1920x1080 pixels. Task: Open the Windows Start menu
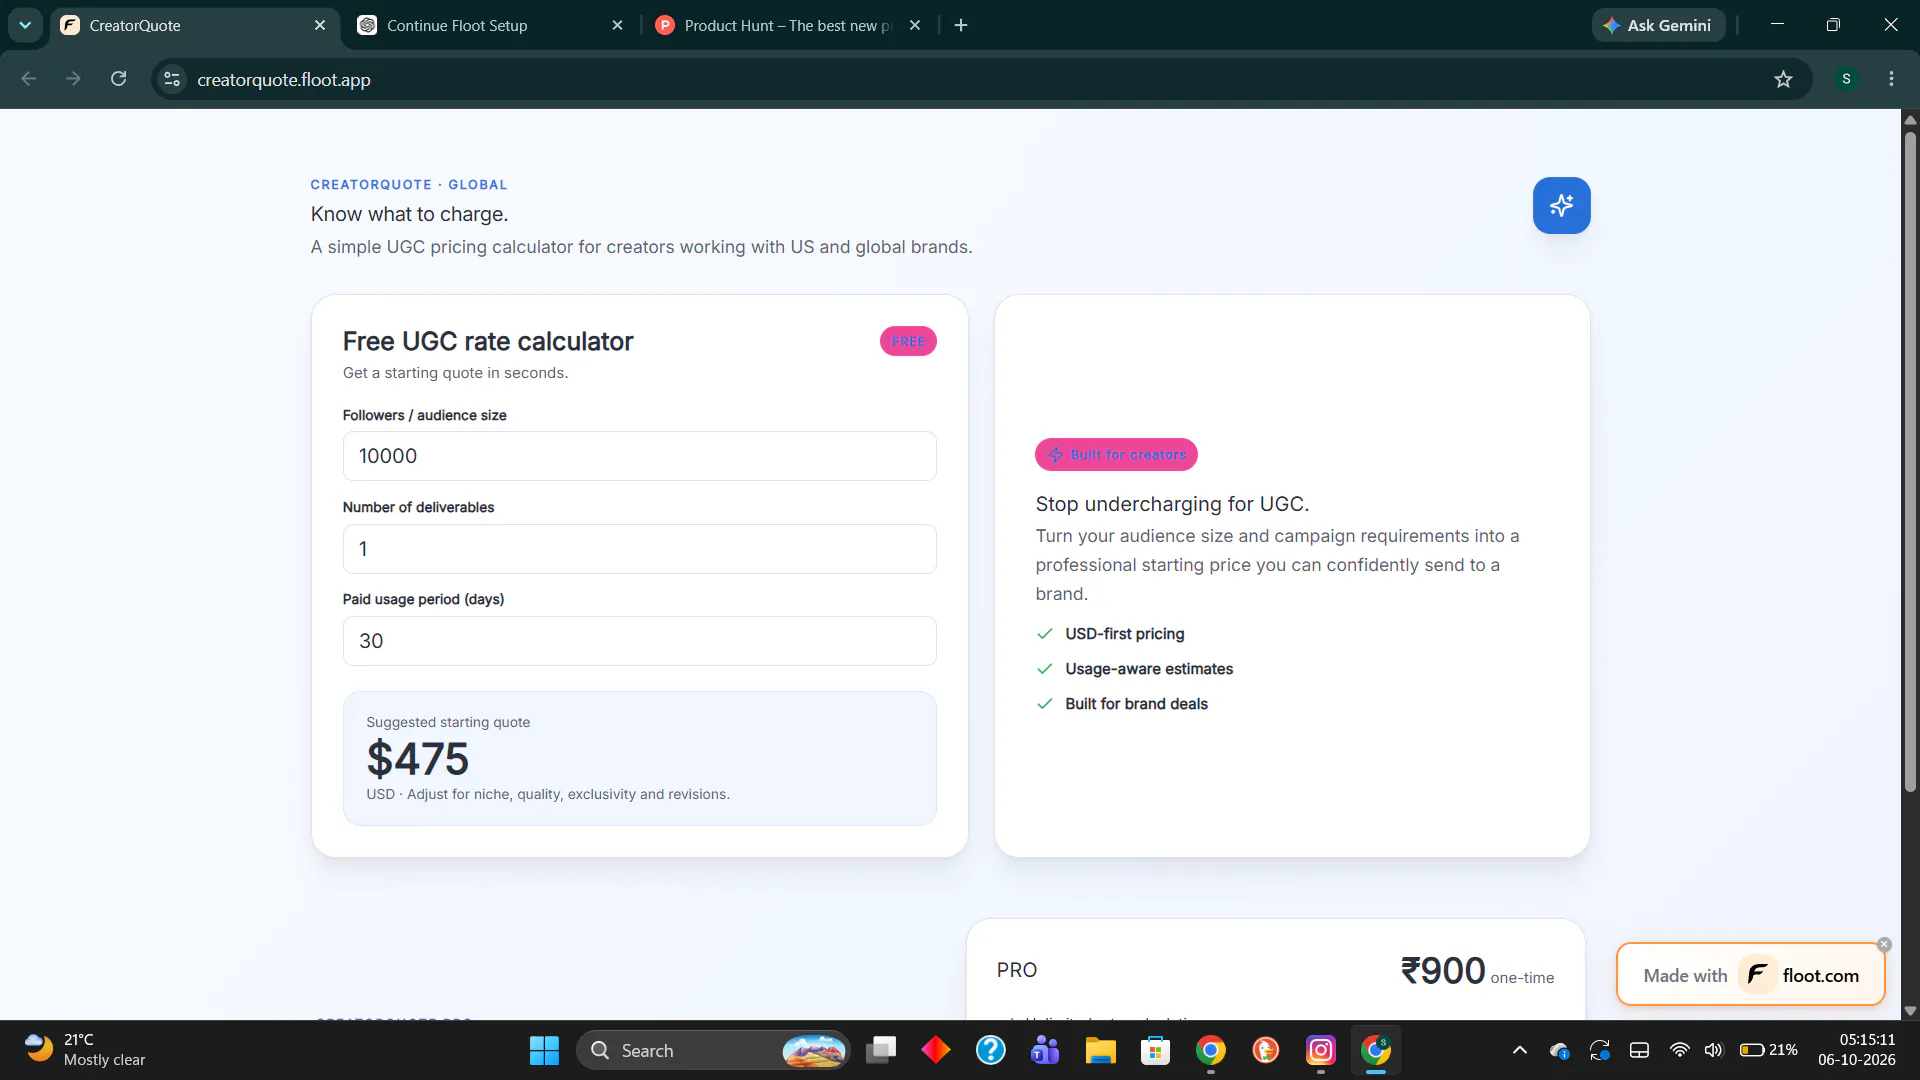[x=544, y=1050]
